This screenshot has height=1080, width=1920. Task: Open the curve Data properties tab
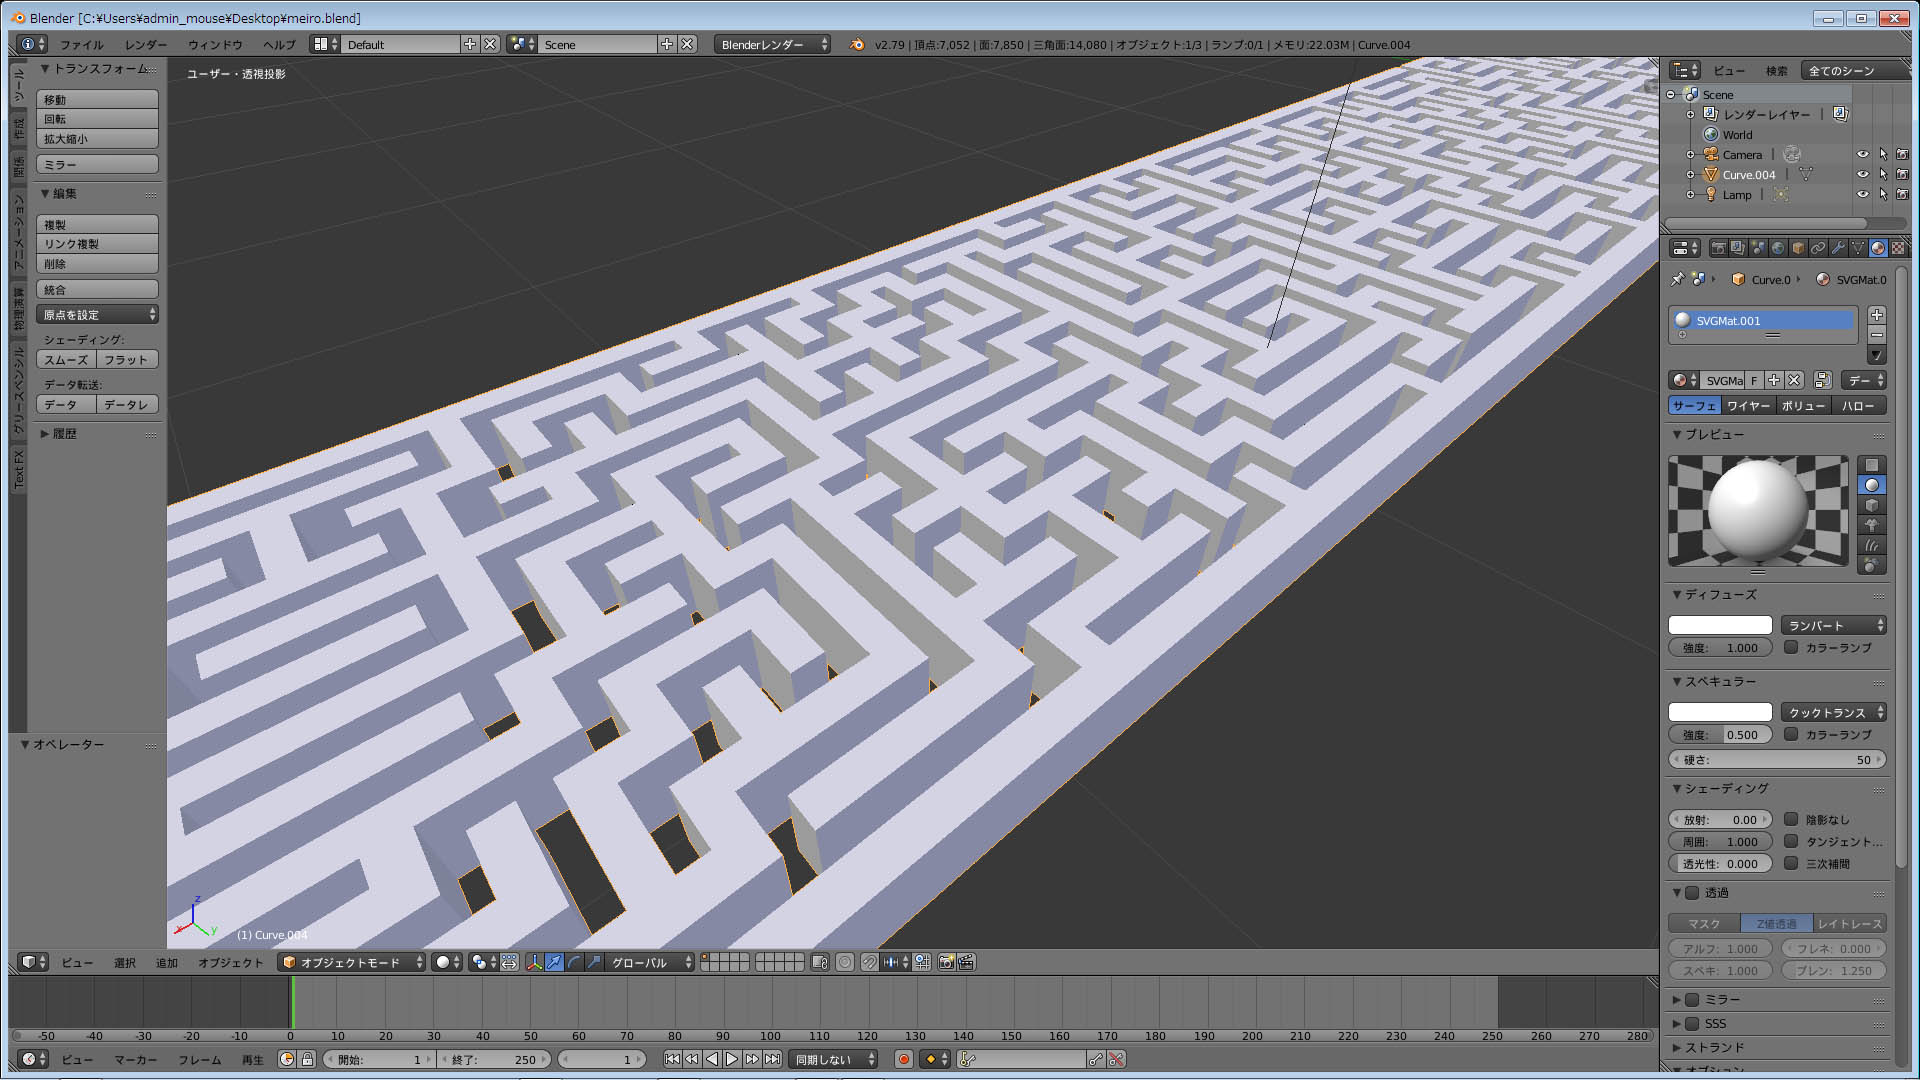click(1858, 248)
